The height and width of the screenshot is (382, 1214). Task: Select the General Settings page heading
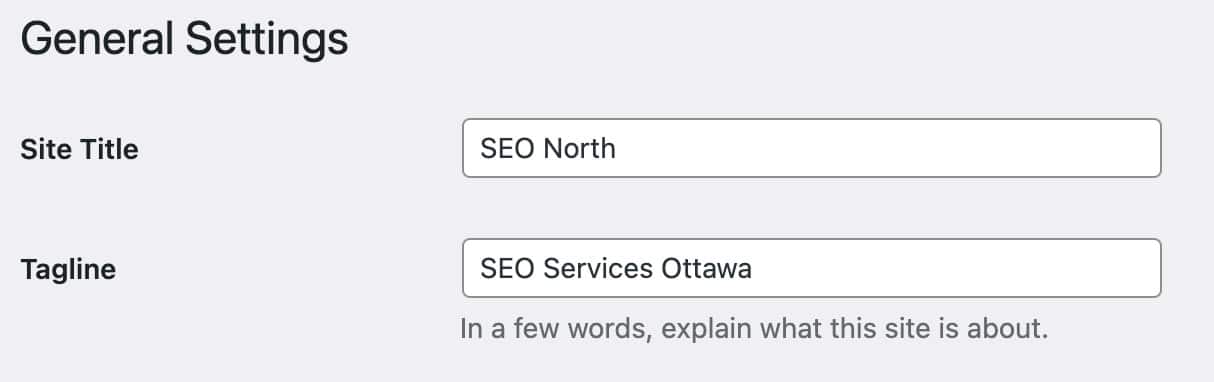coord(184,41)
